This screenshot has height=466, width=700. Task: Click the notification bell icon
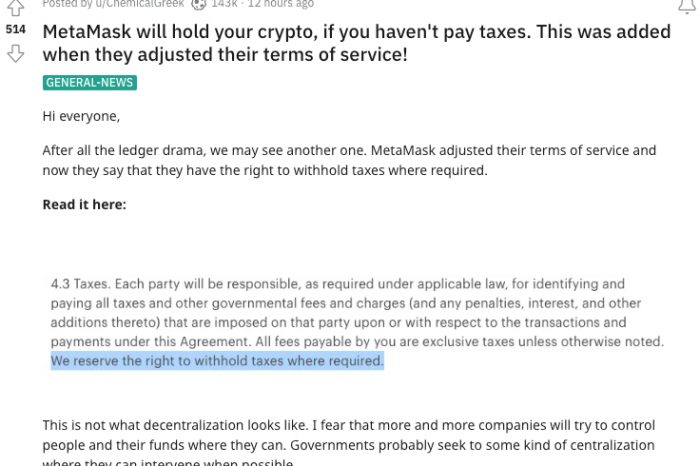(687, 6)
